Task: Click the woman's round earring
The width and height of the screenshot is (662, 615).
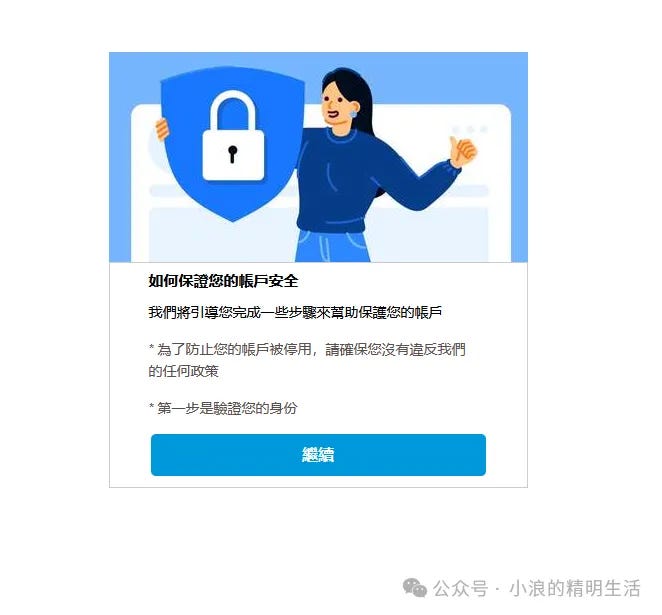Action: [x=353, y=114]
